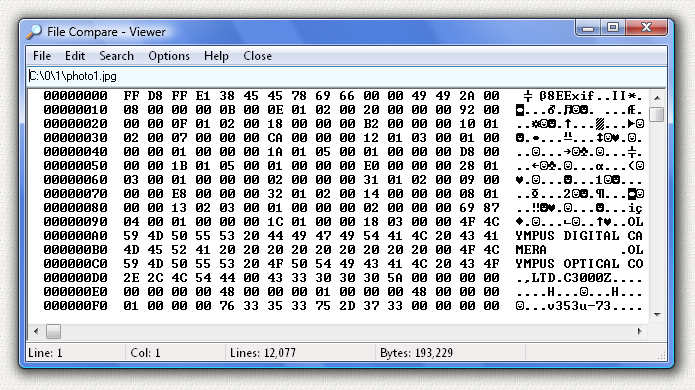Click the ASCII text 'YMPUS OPTICAL CO'
Viewport: 695px width, 390px height.
[x=579, y=264]
